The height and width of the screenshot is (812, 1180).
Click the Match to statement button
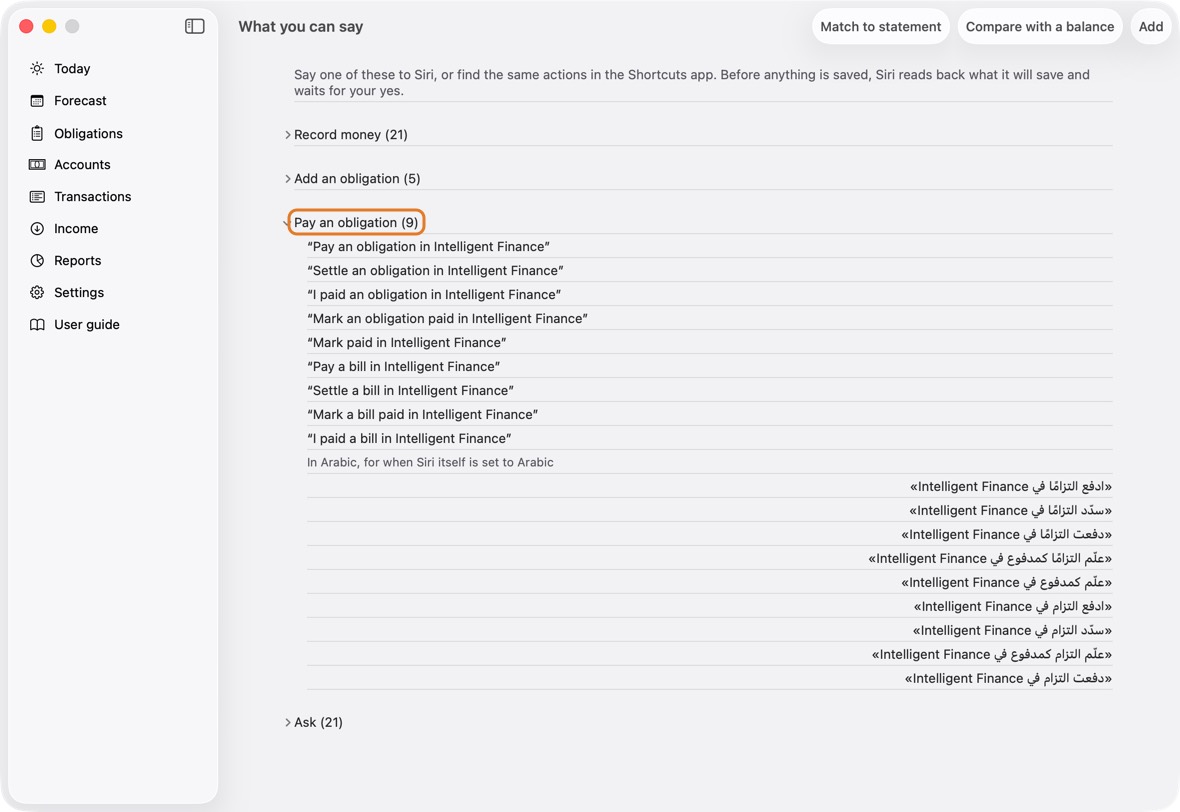coord(880,26)
